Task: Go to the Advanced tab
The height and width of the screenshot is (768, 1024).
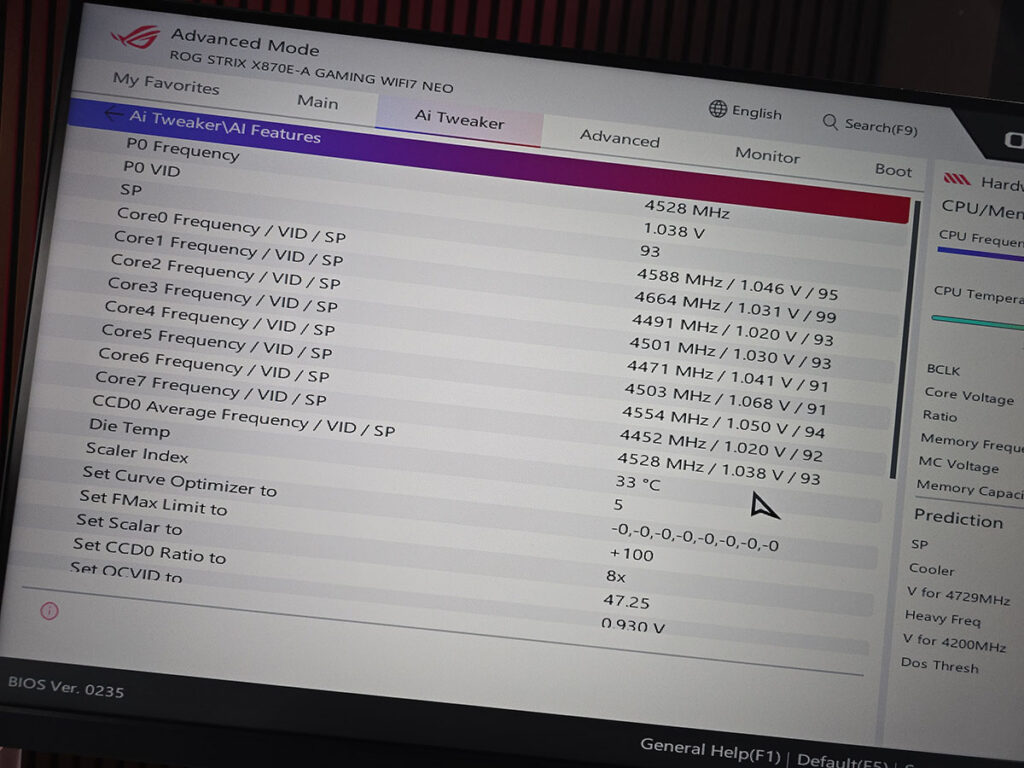Action: tap(619, 139)
